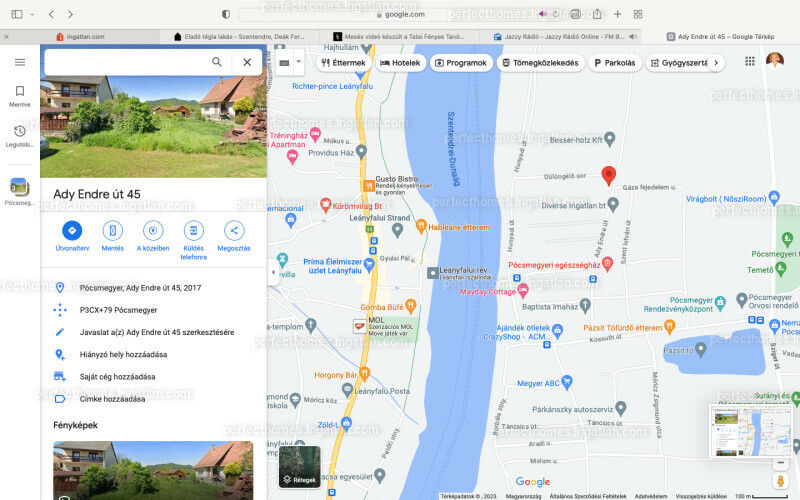800x500 pixels.
Task: Switch to the ingatlan.com tab
Action: point(80,37)
